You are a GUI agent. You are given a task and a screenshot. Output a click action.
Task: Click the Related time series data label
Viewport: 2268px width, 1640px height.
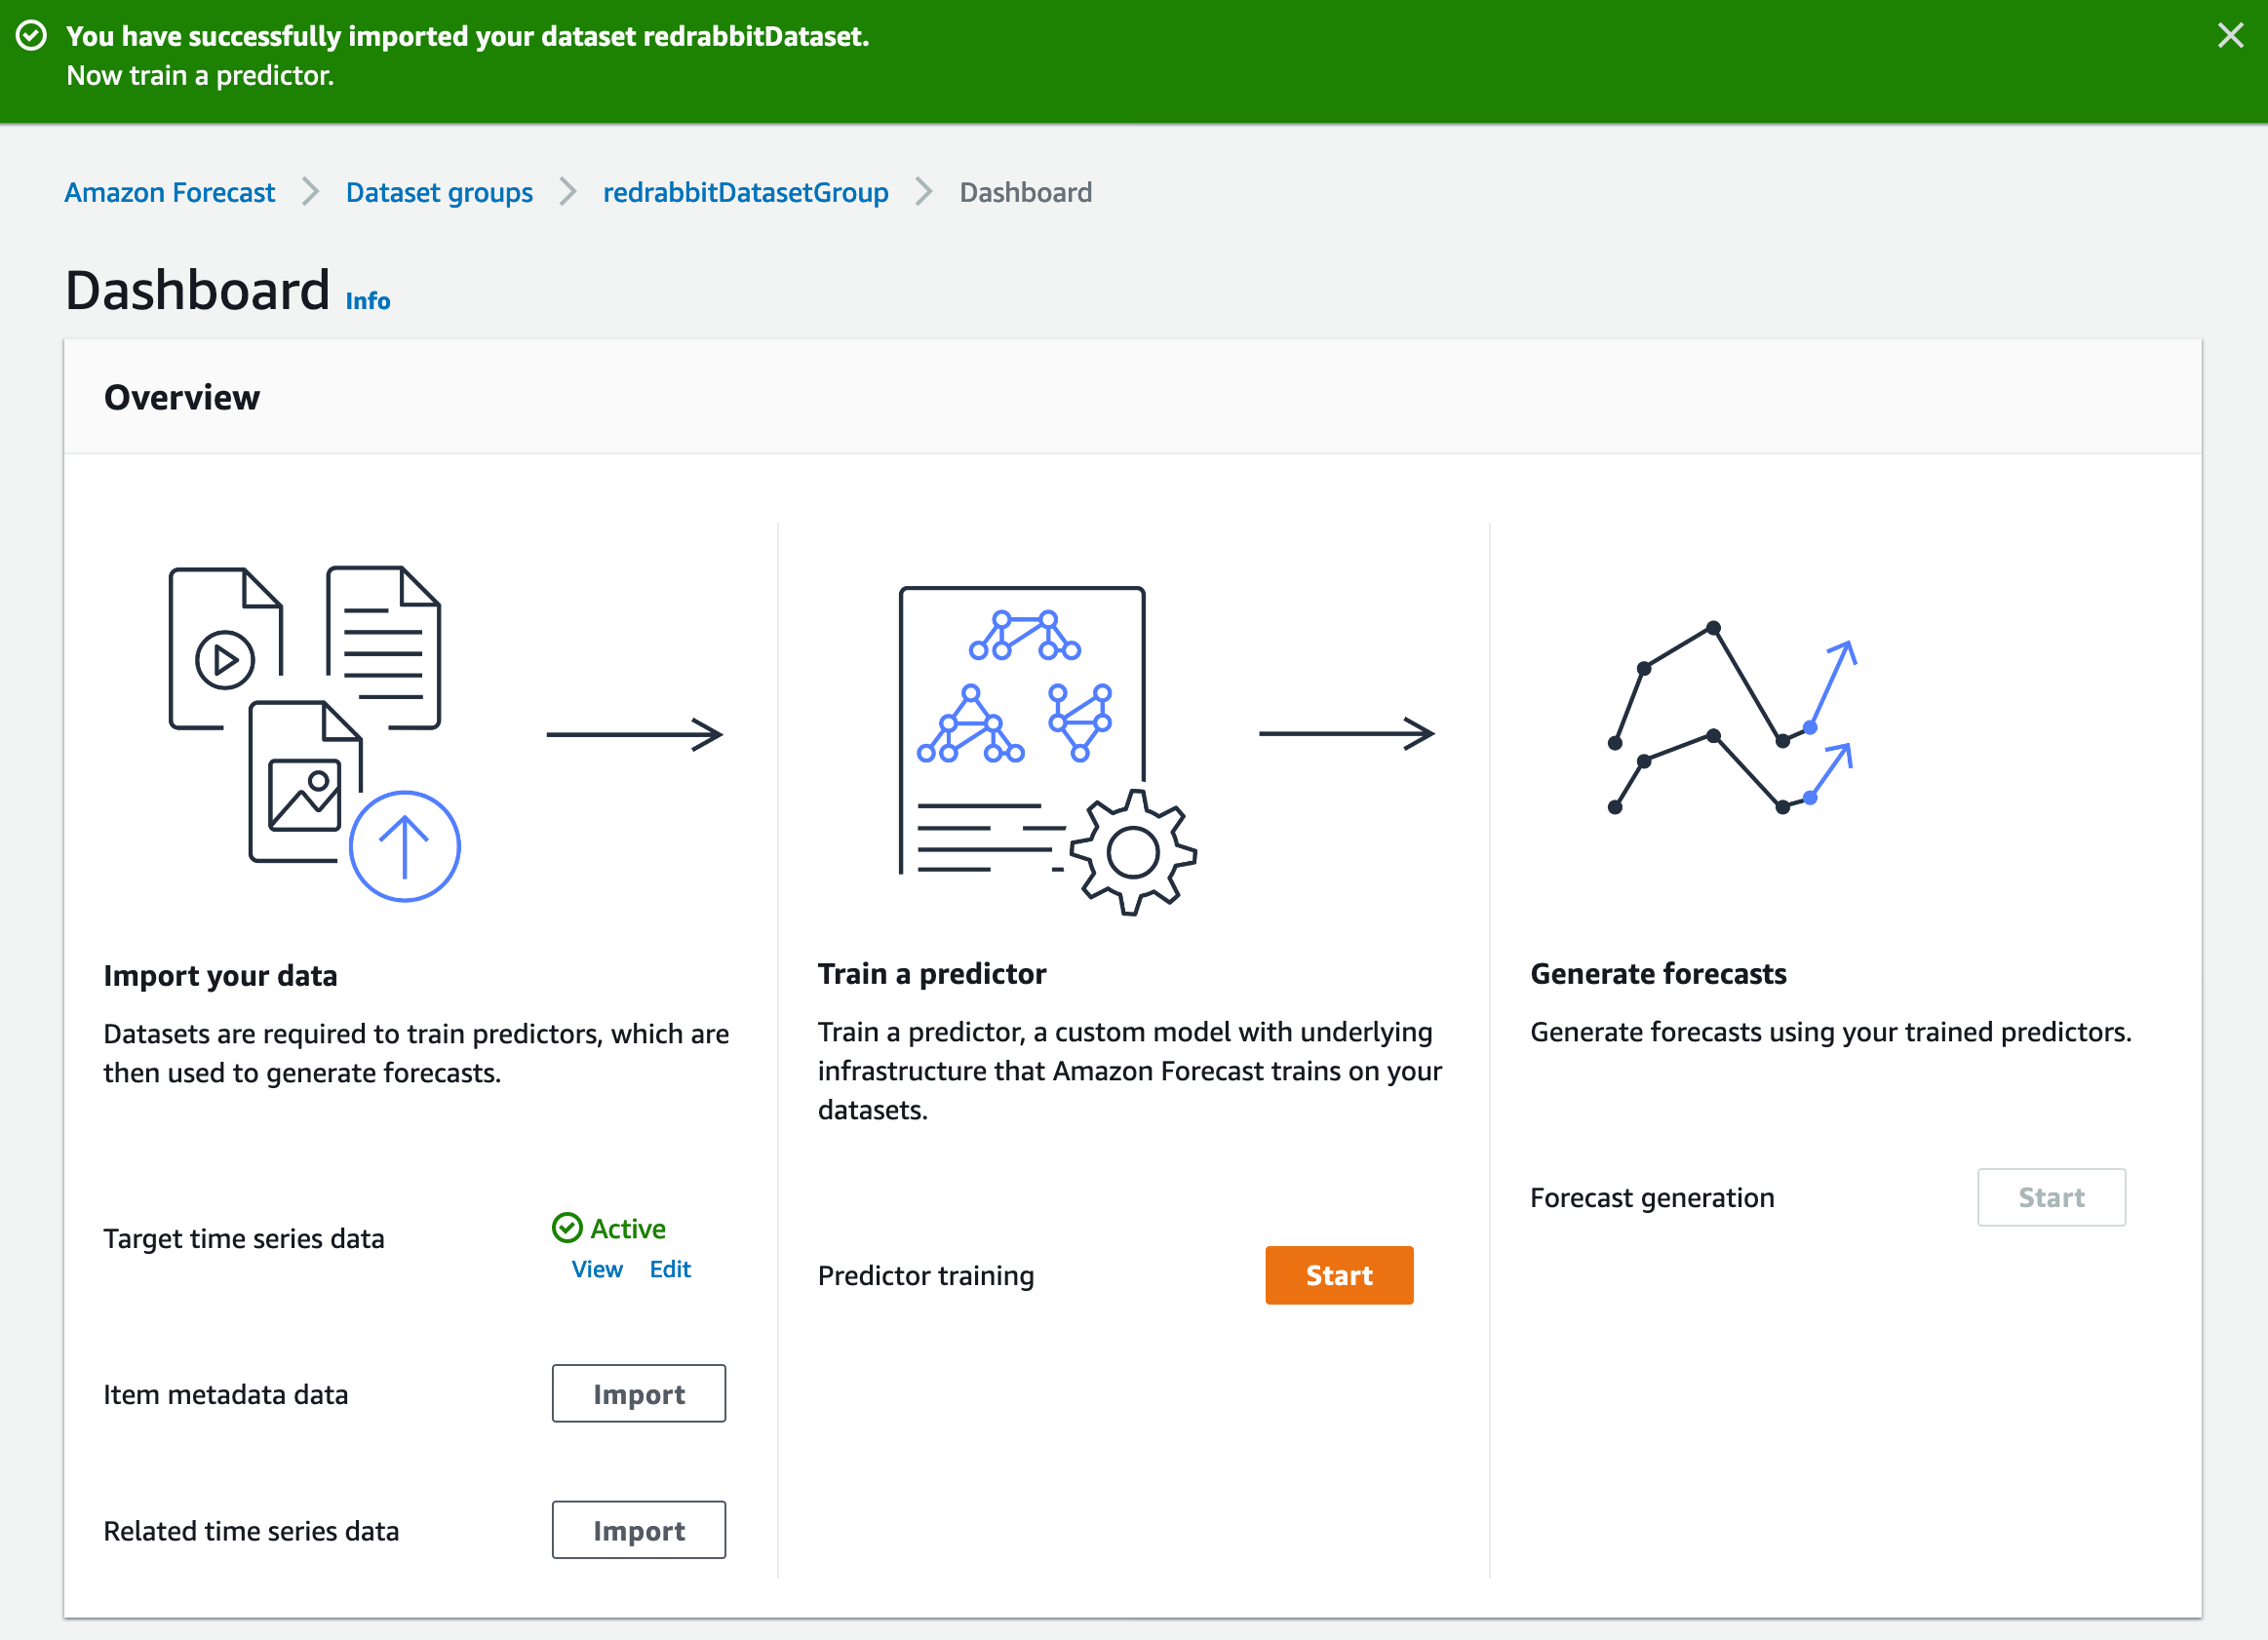coord(251,1531)
